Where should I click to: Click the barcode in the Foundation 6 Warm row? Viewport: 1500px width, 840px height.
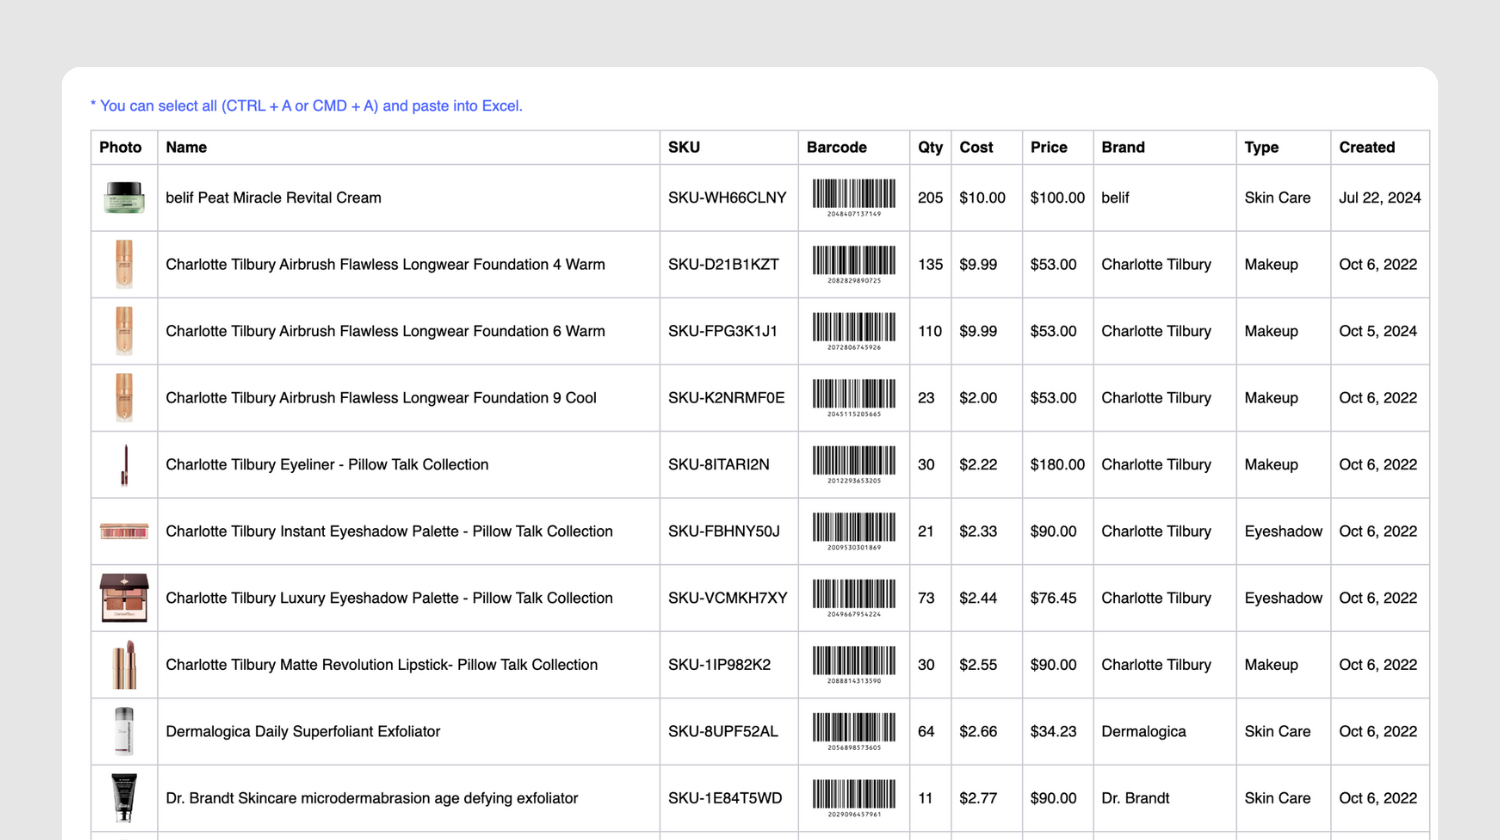tap(854, 331)
